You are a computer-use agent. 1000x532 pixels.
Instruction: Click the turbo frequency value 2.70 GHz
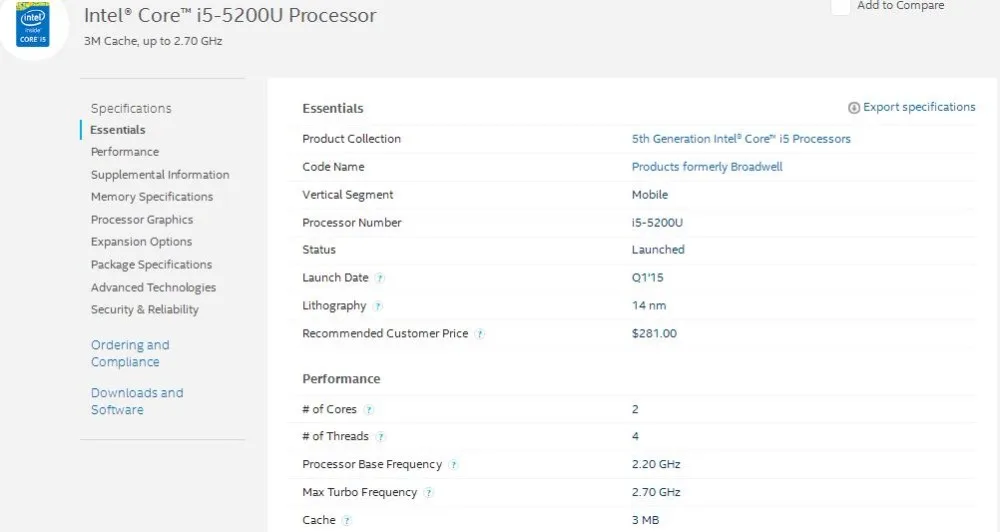656,492
